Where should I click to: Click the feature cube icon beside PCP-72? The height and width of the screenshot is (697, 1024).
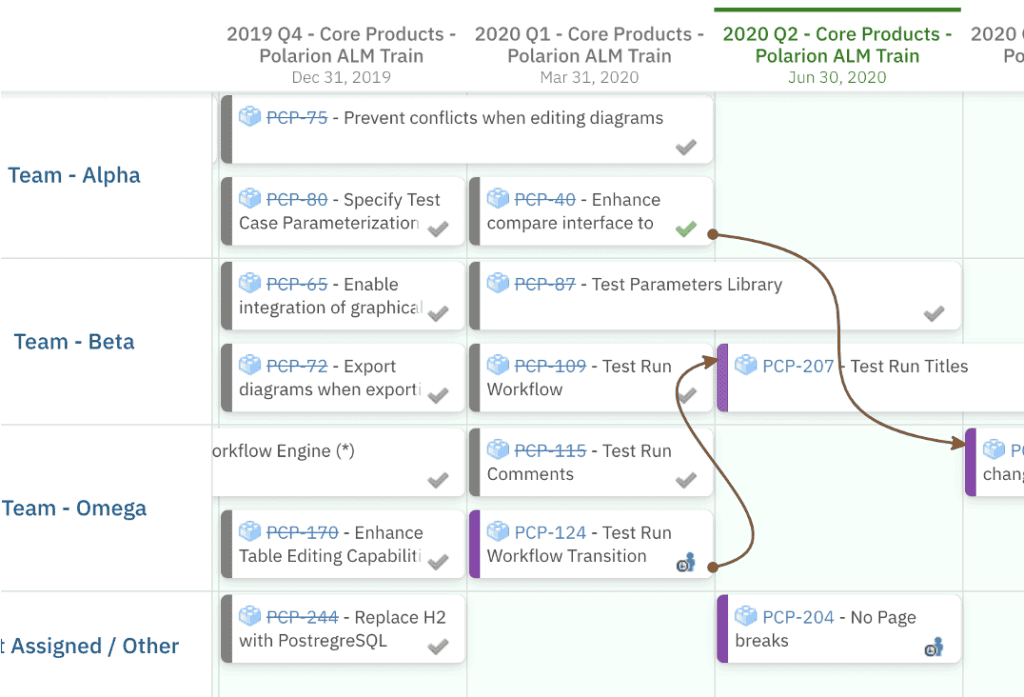[249, 364]
